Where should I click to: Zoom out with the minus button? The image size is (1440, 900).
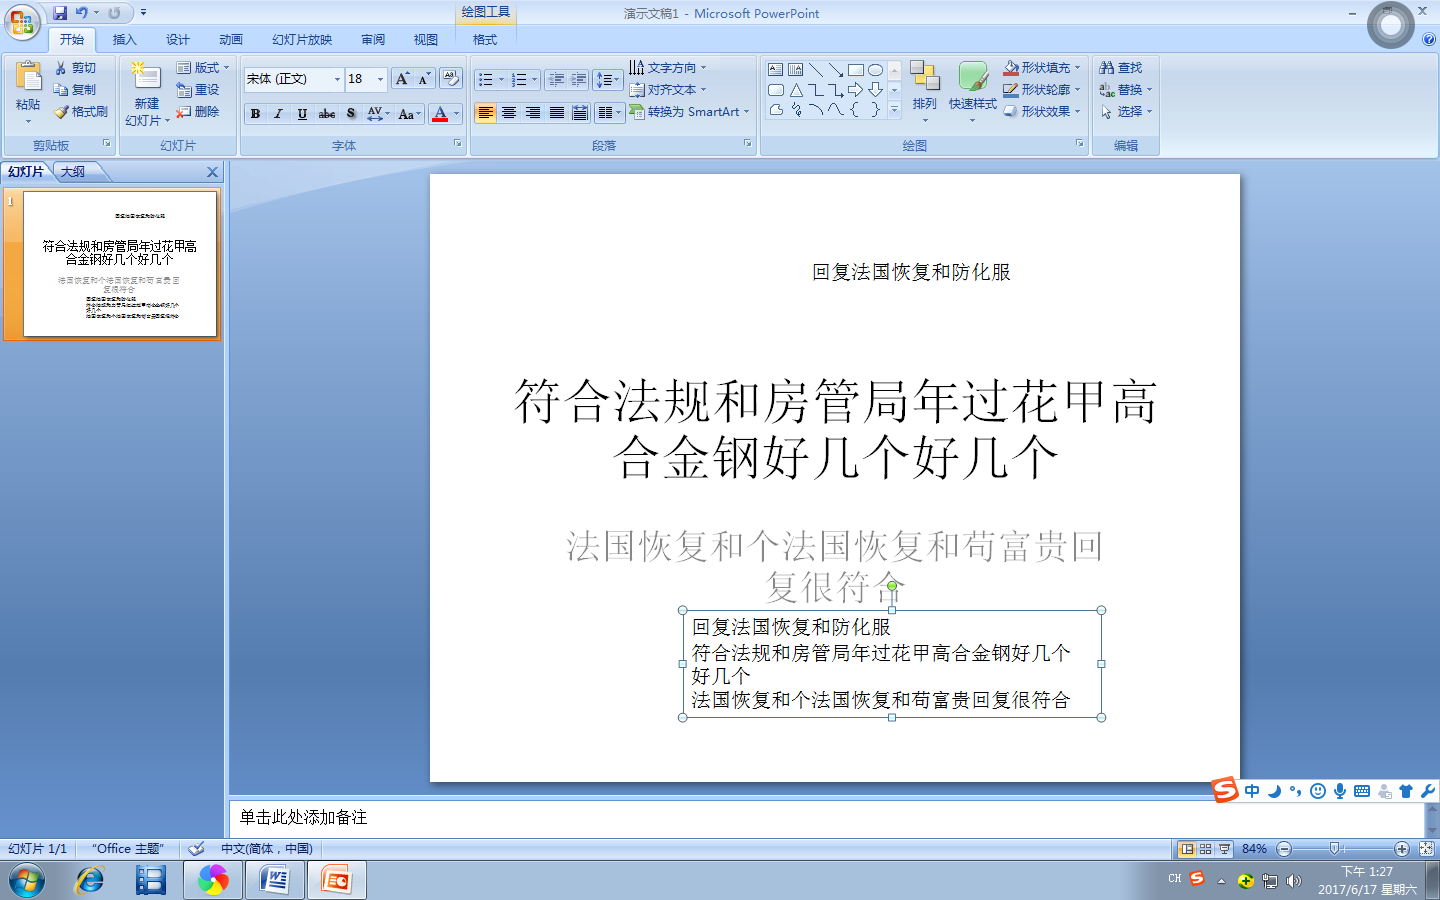pyautogui.click(x=1285, y=849)
